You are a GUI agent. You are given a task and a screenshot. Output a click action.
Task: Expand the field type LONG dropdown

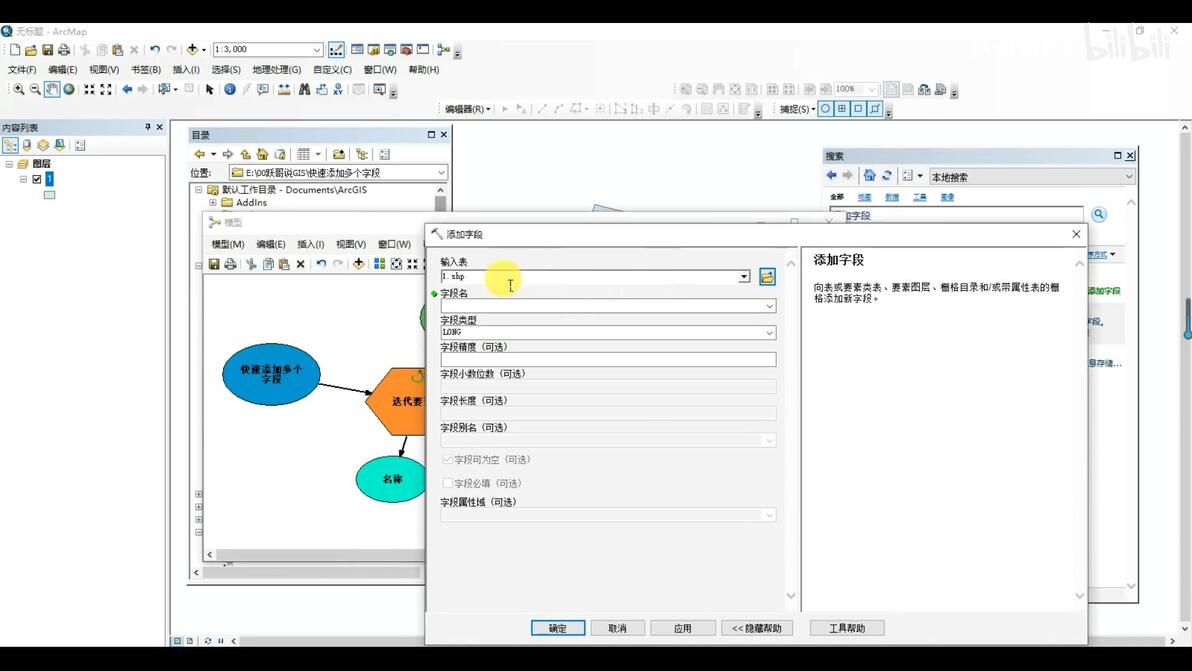pos(769,333)
